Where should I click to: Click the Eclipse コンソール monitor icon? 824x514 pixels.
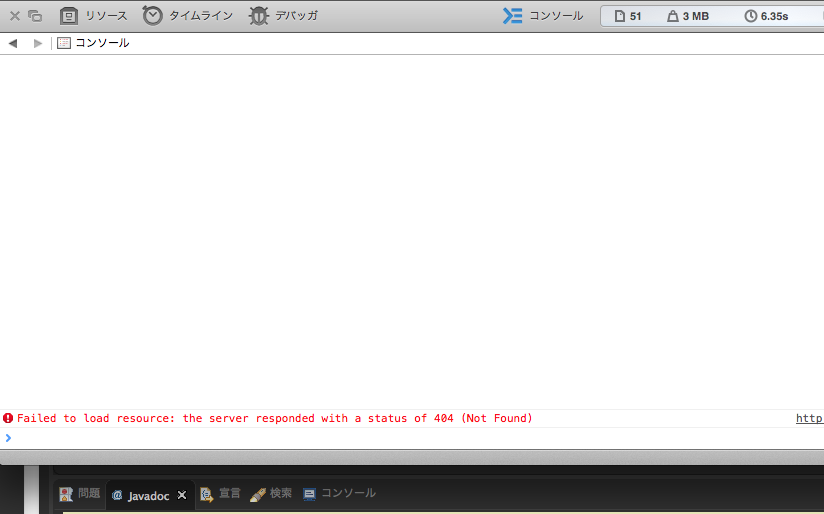[x=310, y=495]
